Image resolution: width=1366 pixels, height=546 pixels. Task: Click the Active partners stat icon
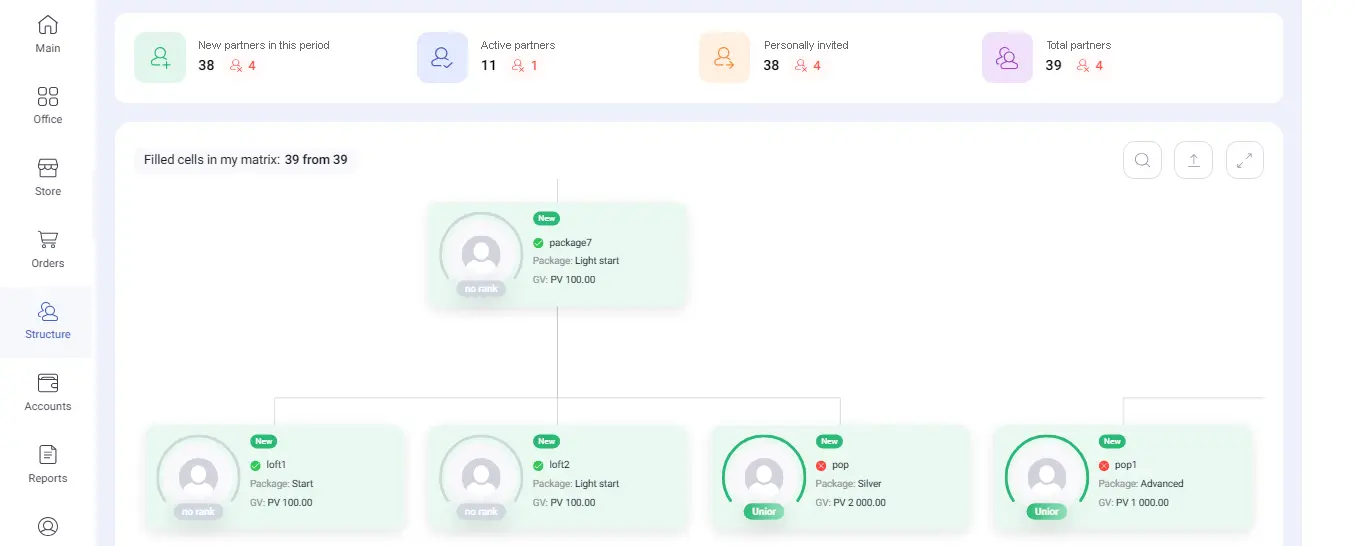point(442,57)
